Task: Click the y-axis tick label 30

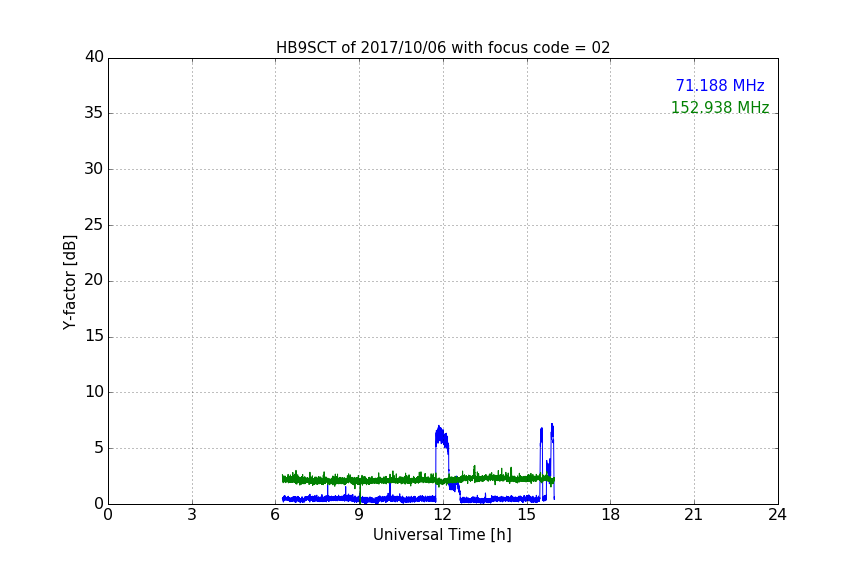Action: (x=94, y=169)
